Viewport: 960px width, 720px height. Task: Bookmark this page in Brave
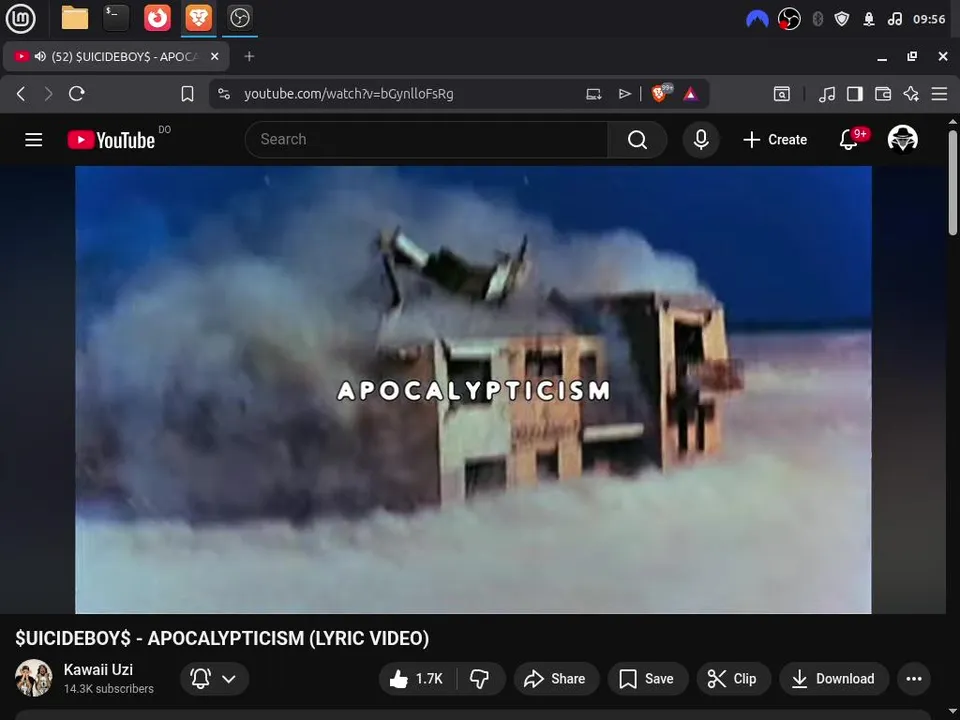[187, 94]
